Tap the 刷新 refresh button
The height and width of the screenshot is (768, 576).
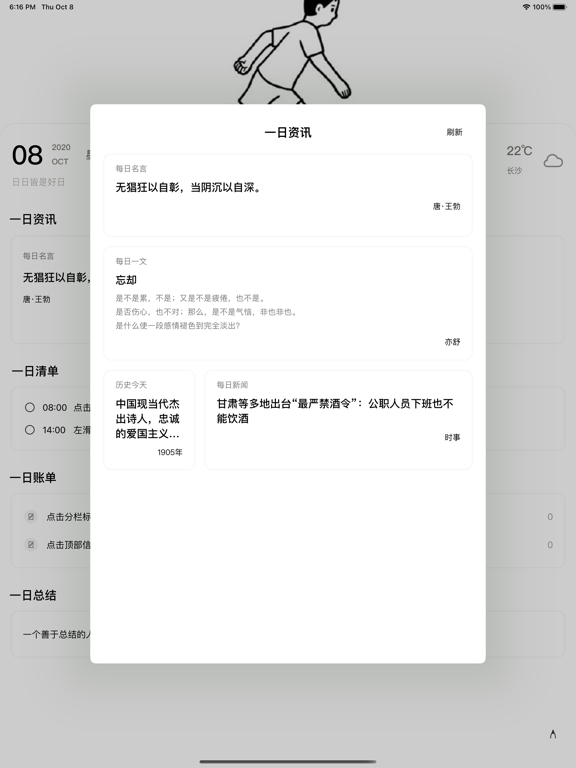(x=454, y=132)
